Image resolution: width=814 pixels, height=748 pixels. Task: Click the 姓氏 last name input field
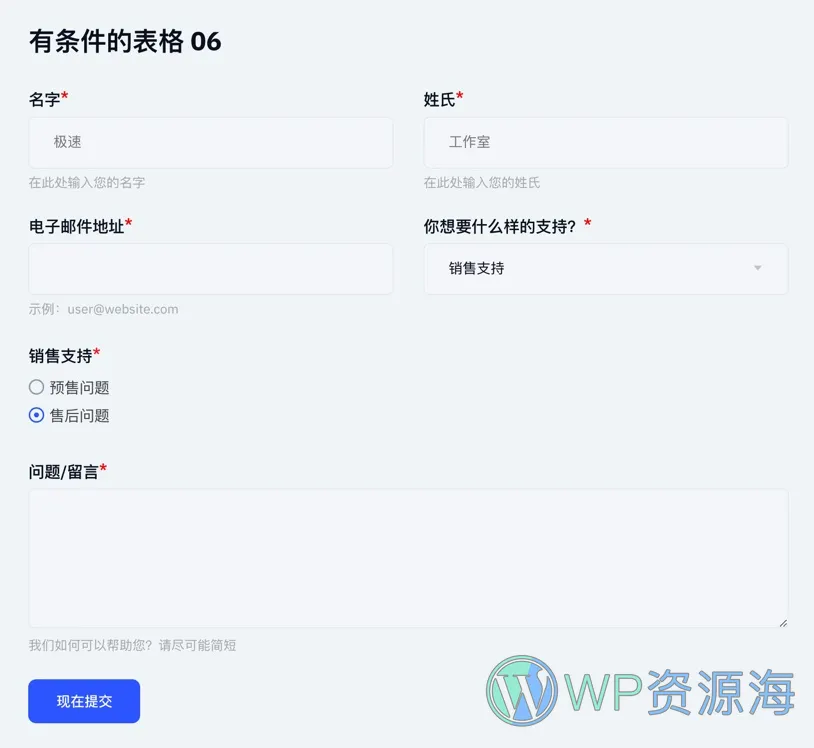tap(606, 143)
